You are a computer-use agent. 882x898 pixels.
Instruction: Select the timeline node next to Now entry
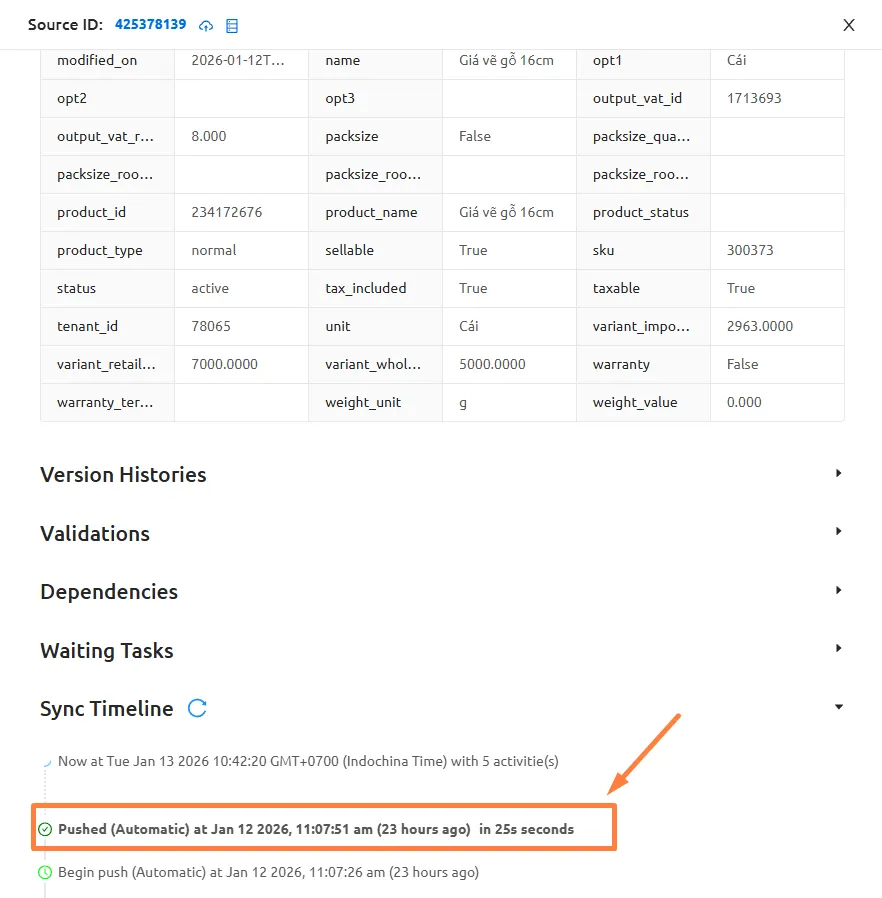coord(46,761)
